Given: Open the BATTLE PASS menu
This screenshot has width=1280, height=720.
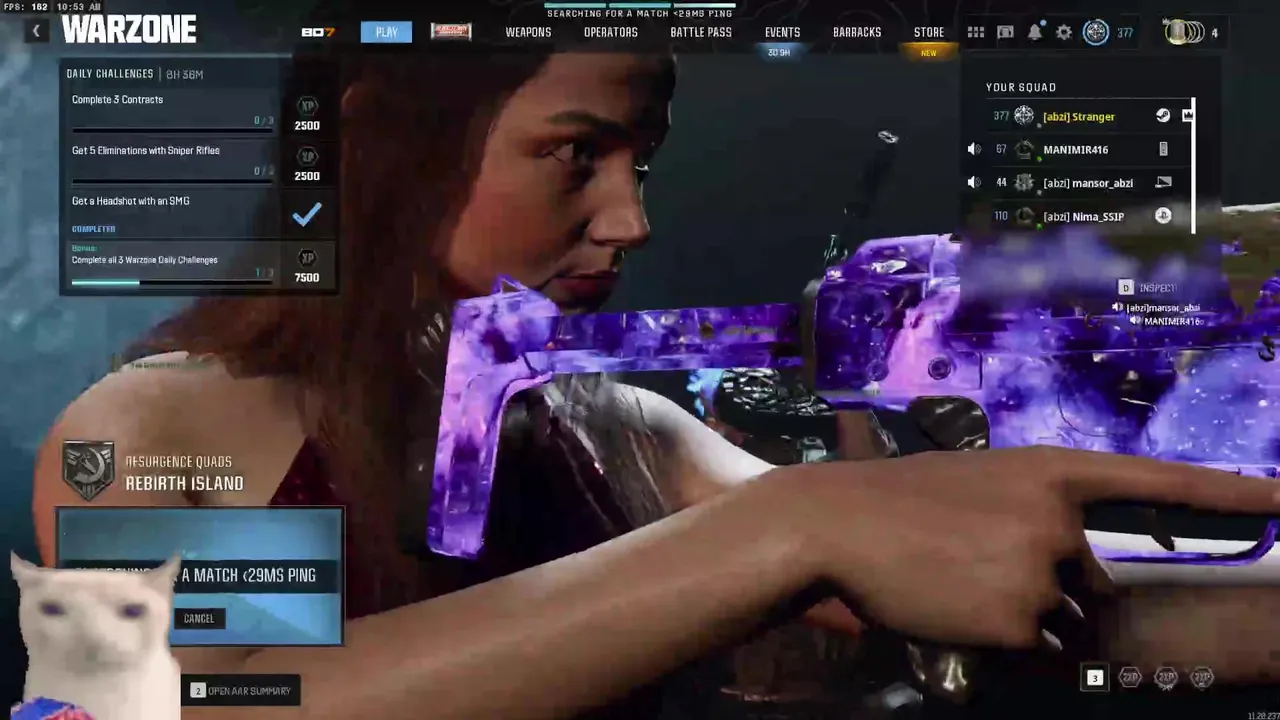Looking at the screenshot, I should click(701, 32).
